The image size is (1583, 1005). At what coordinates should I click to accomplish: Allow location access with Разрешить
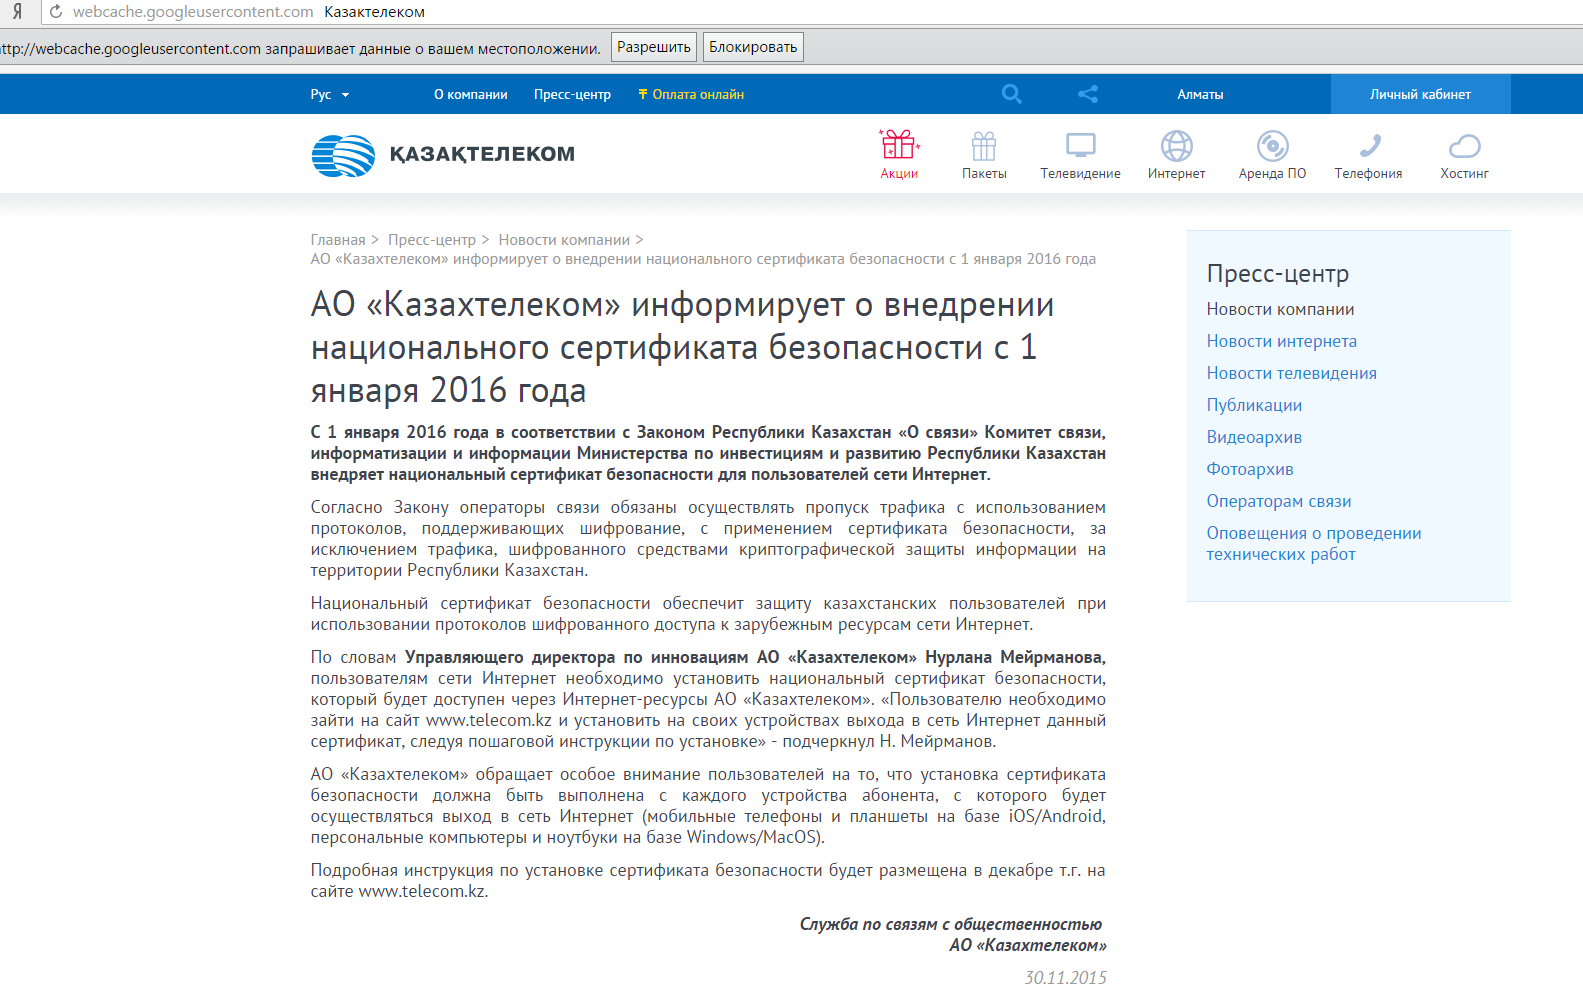pyautogui.click(x=654, y=47)
